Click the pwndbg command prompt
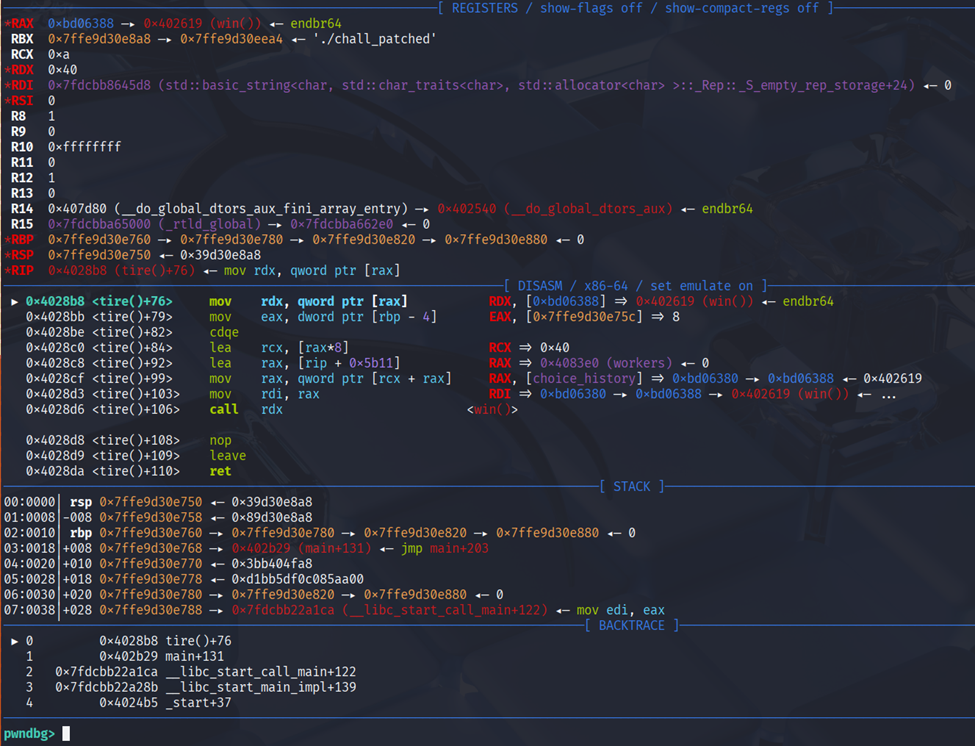This screenshot has width=975, height=746. coord(28,733)
